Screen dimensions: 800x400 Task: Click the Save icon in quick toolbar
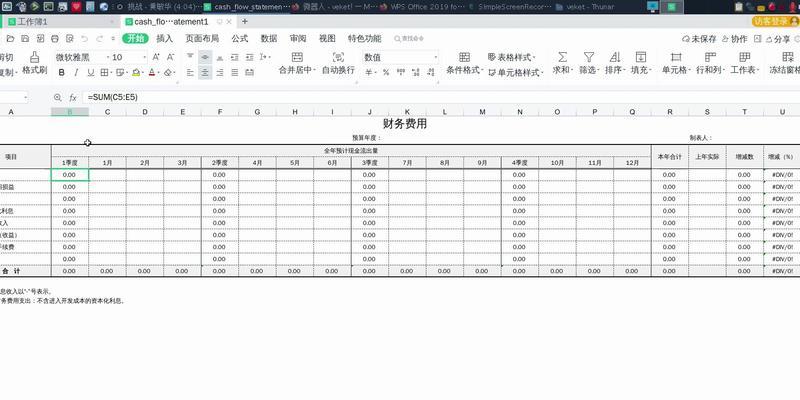(25, 39)
